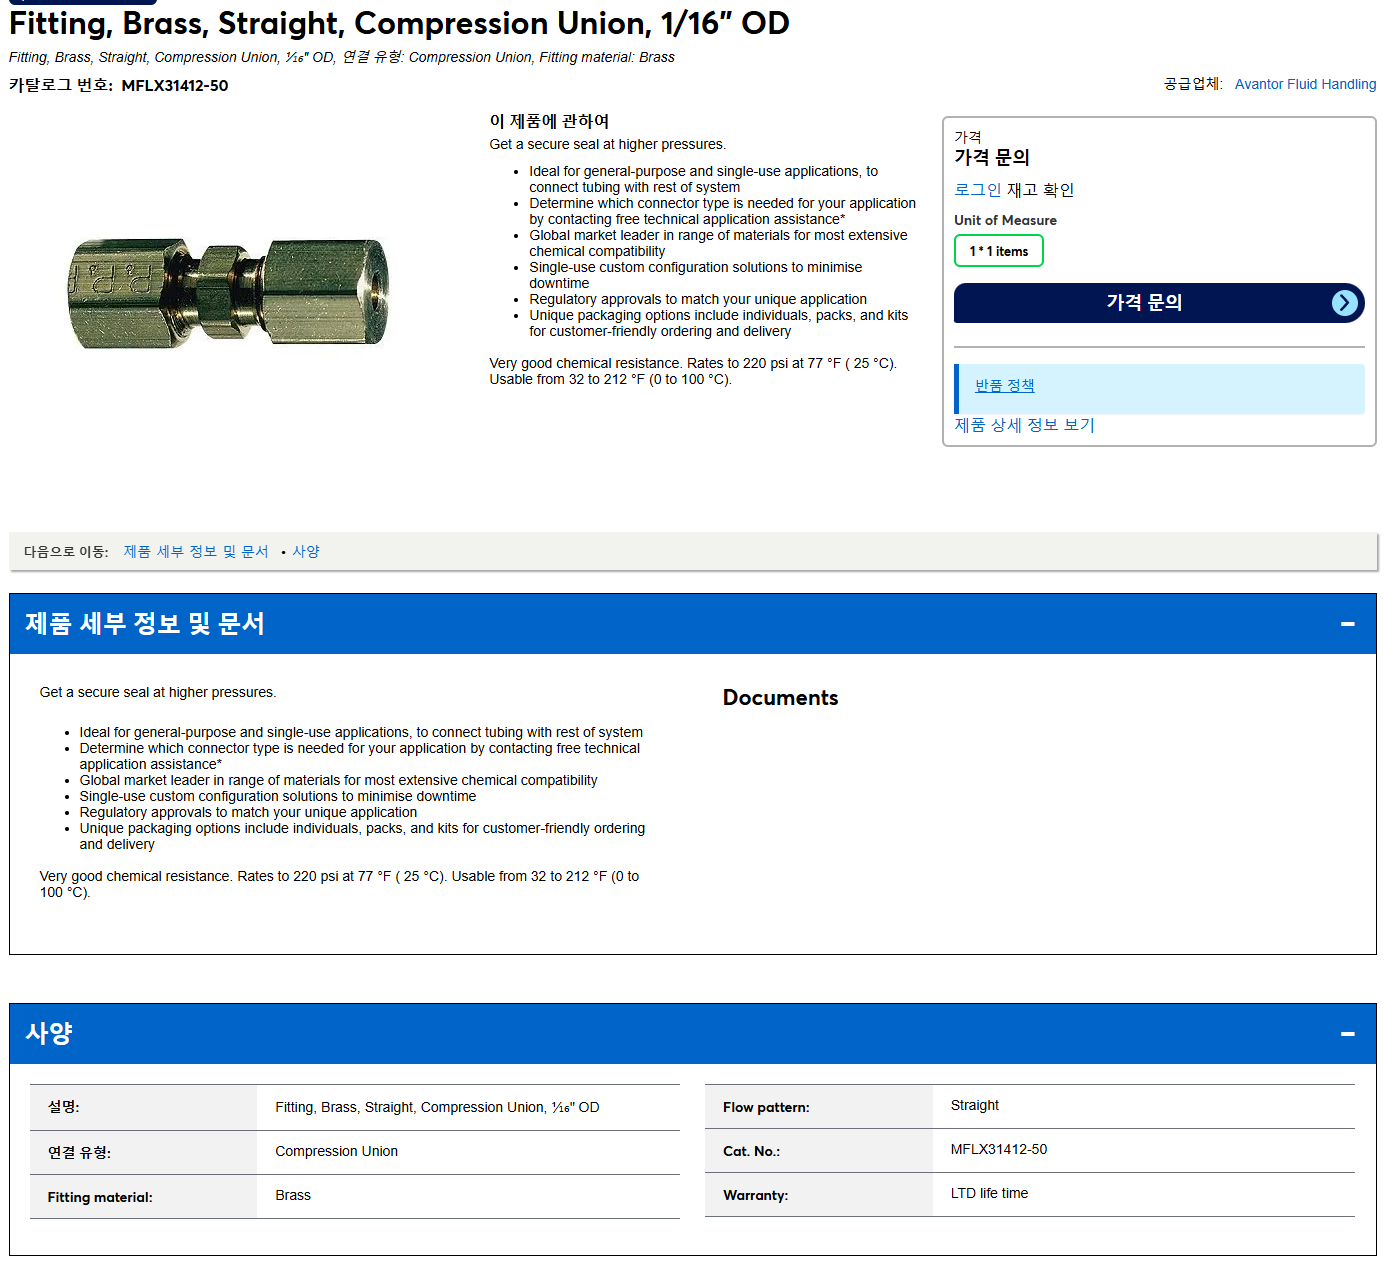This screenshot has width=1384, height=1276.
Task: Click the Flow pattern: label cell
Action: point(819,1107)
